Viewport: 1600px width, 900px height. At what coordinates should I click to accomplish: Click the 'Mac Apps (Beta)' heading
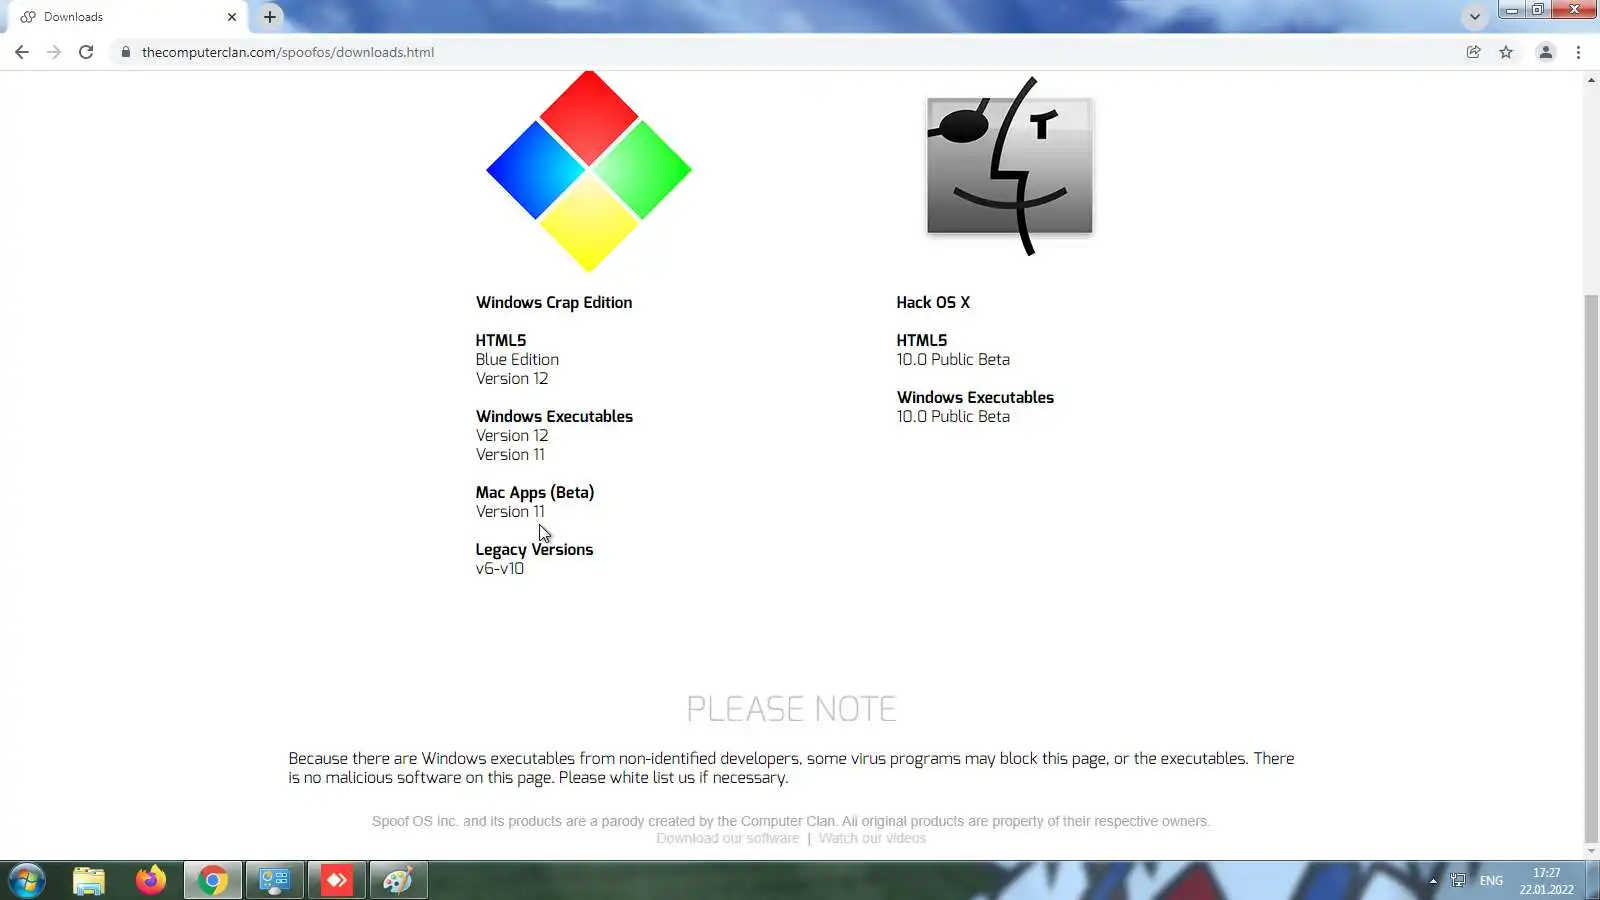point(535,493)
